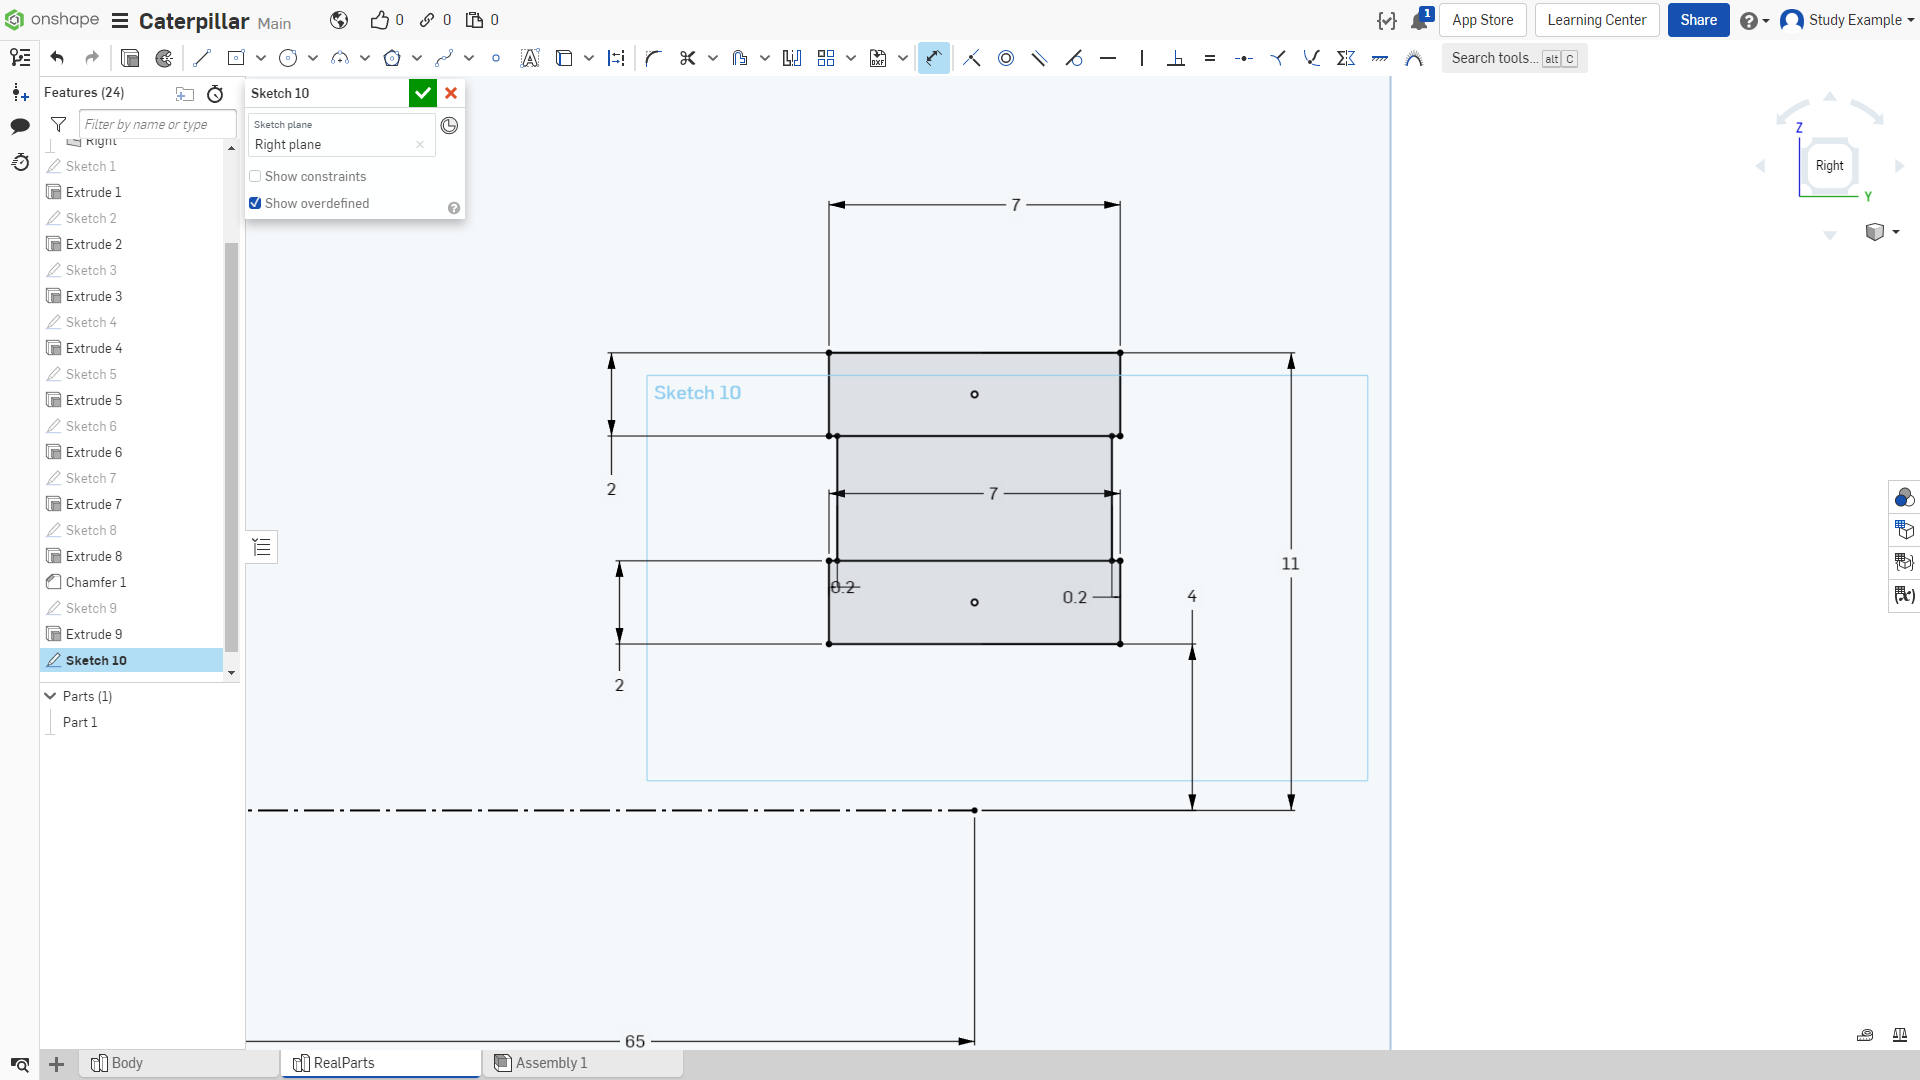The height and width of the screenshot is (1080, 1920).
Task: Select the Text sketch tool
Action: coord(530,58)
